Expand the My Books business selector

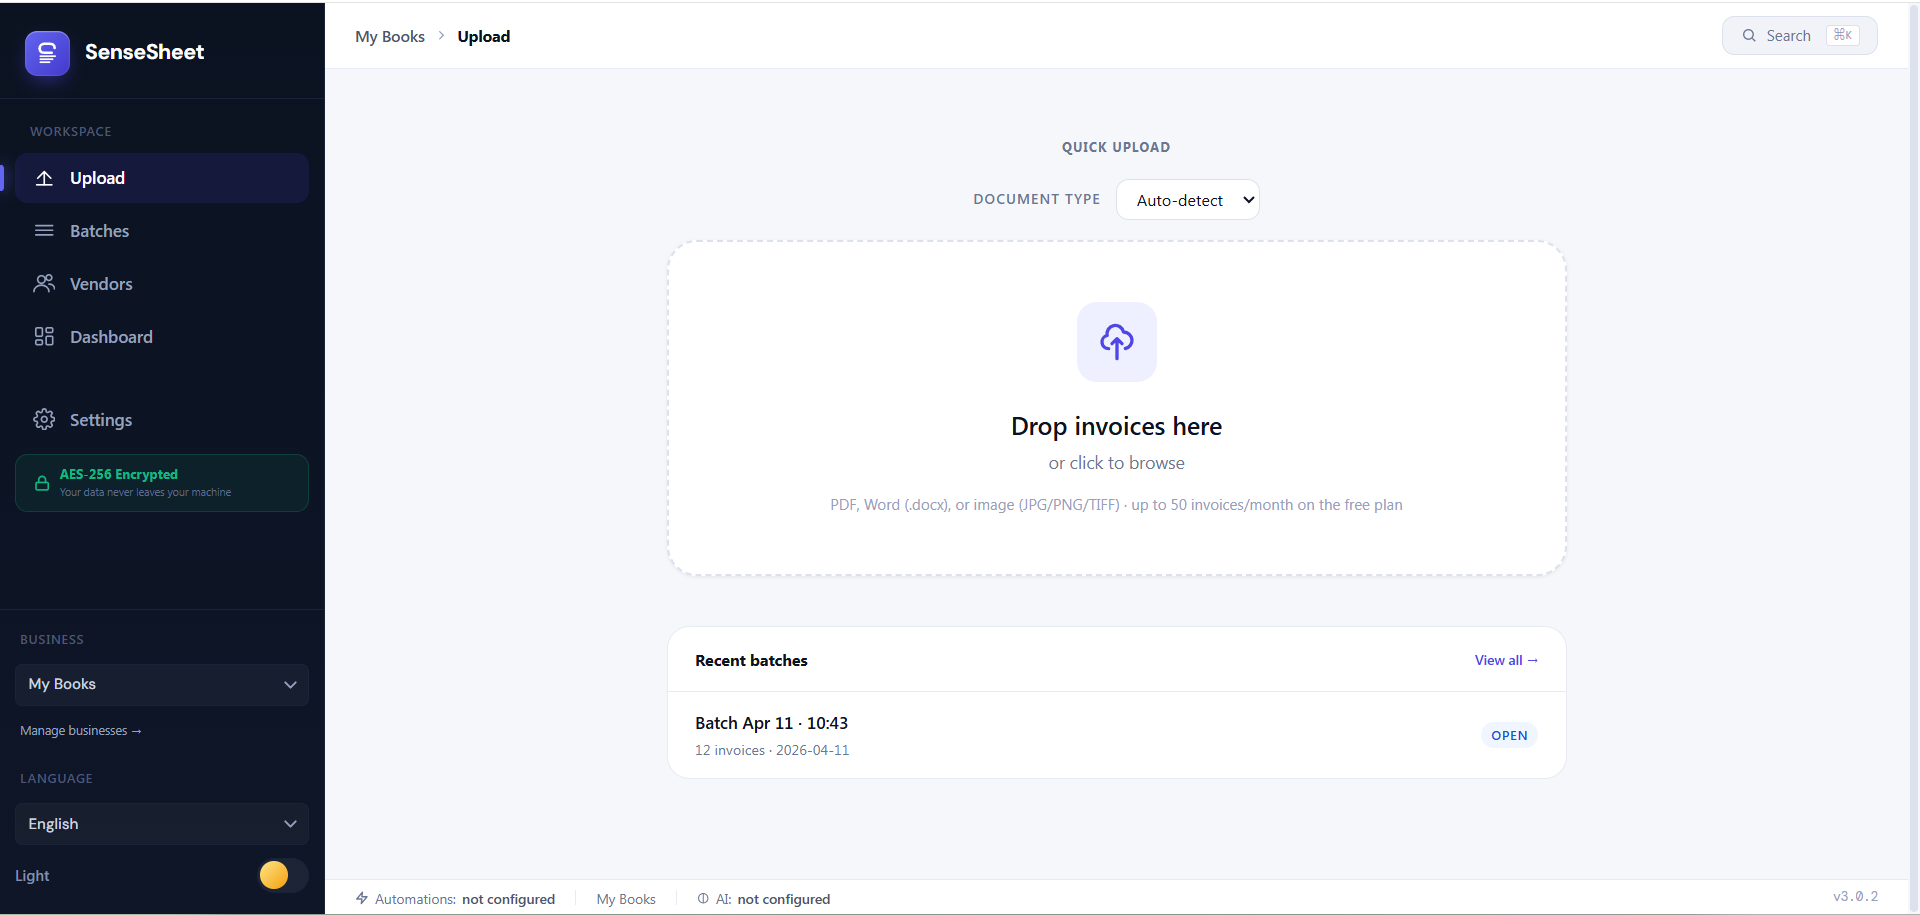pyautogui.click(x=161, y=684)
